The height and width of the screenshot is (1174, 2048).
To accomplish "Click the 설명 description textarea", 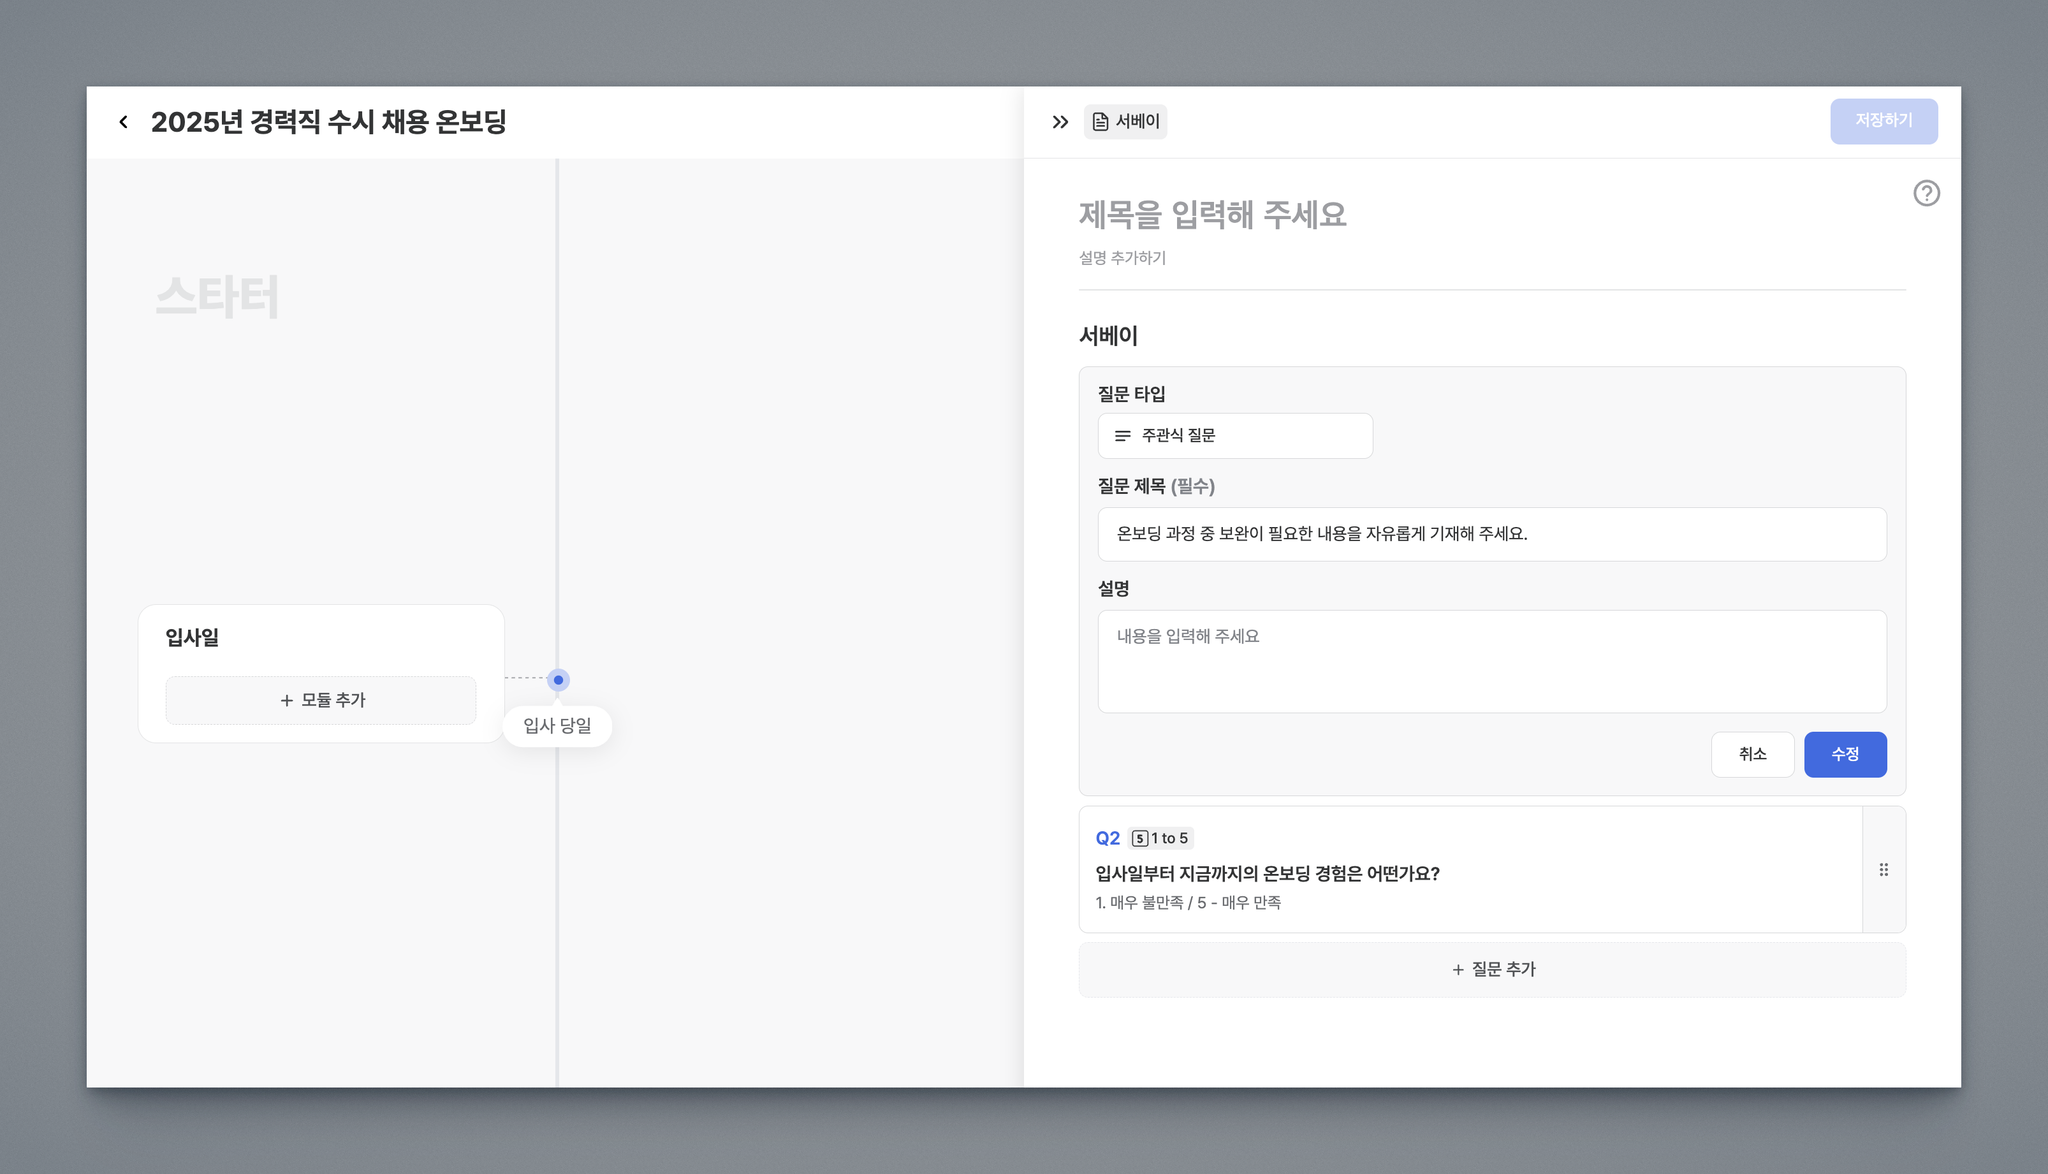I will pos(1491,661).
